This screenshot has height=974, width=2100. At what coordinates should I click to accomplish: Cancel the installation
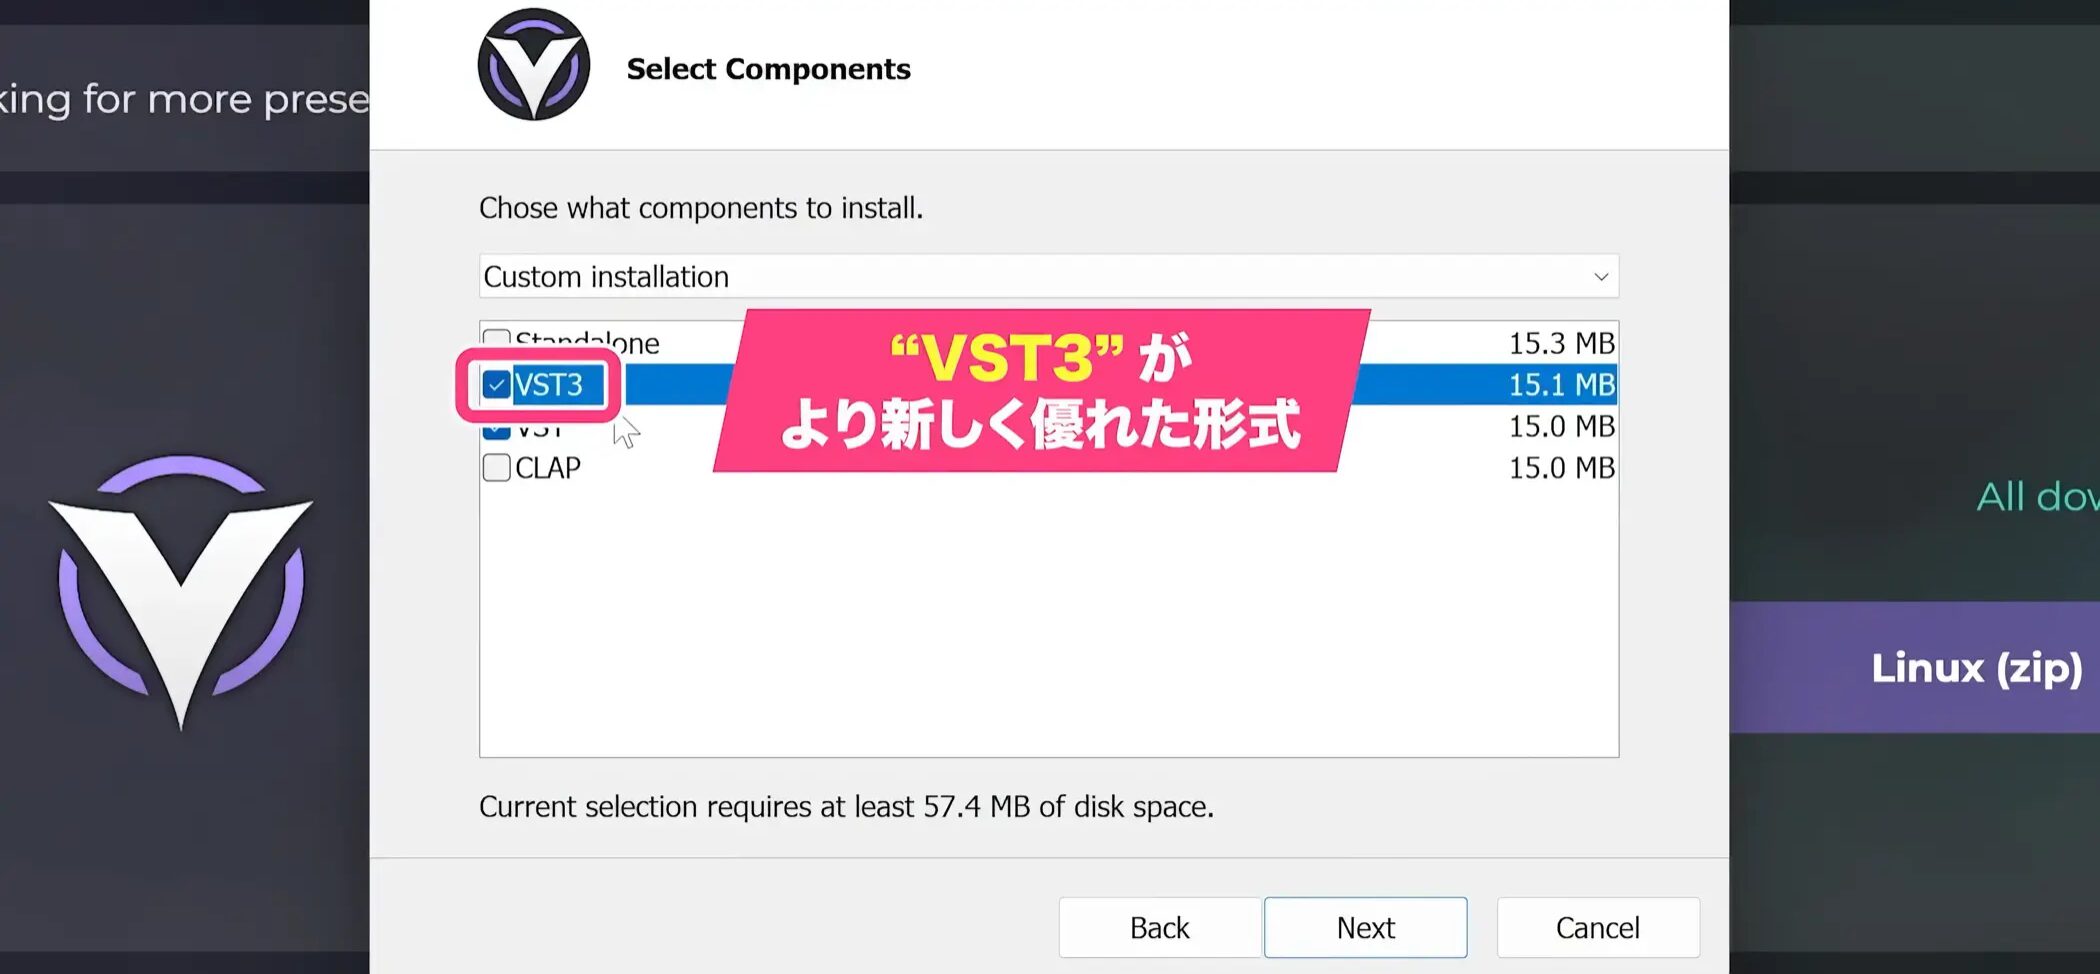click(x=1597, y=928)
